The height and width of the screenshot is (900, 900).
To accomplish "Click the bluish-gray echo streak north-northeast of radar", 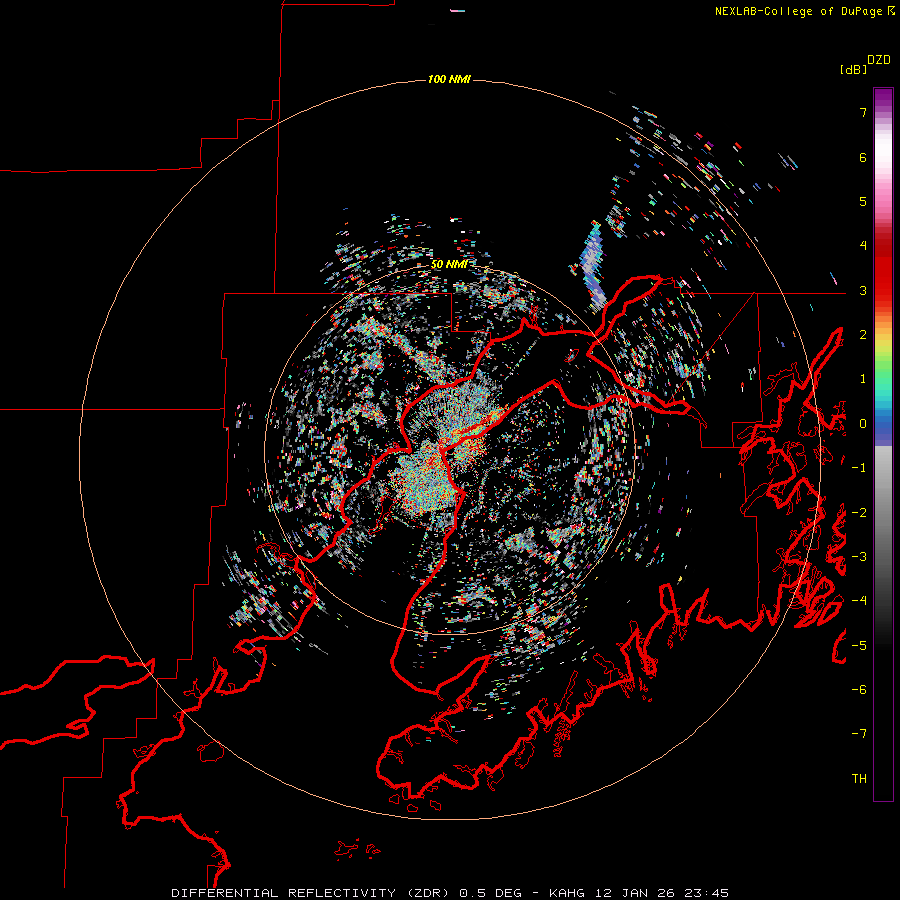I will click(x=594, y=264).
